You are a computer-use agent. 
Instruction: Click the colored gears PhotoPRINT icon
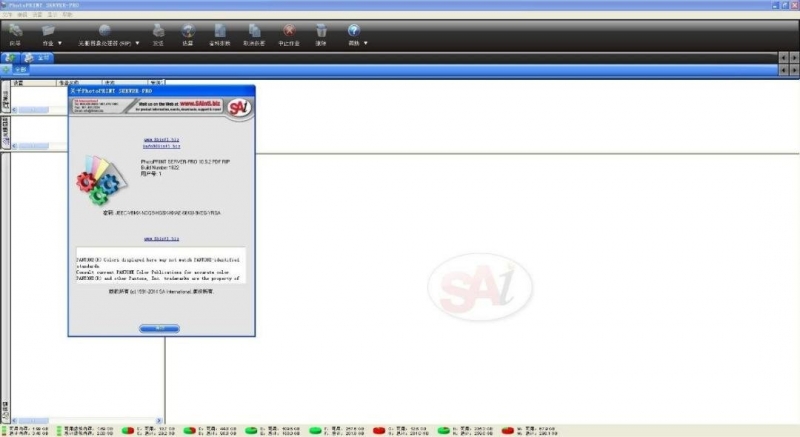[101, 180]
